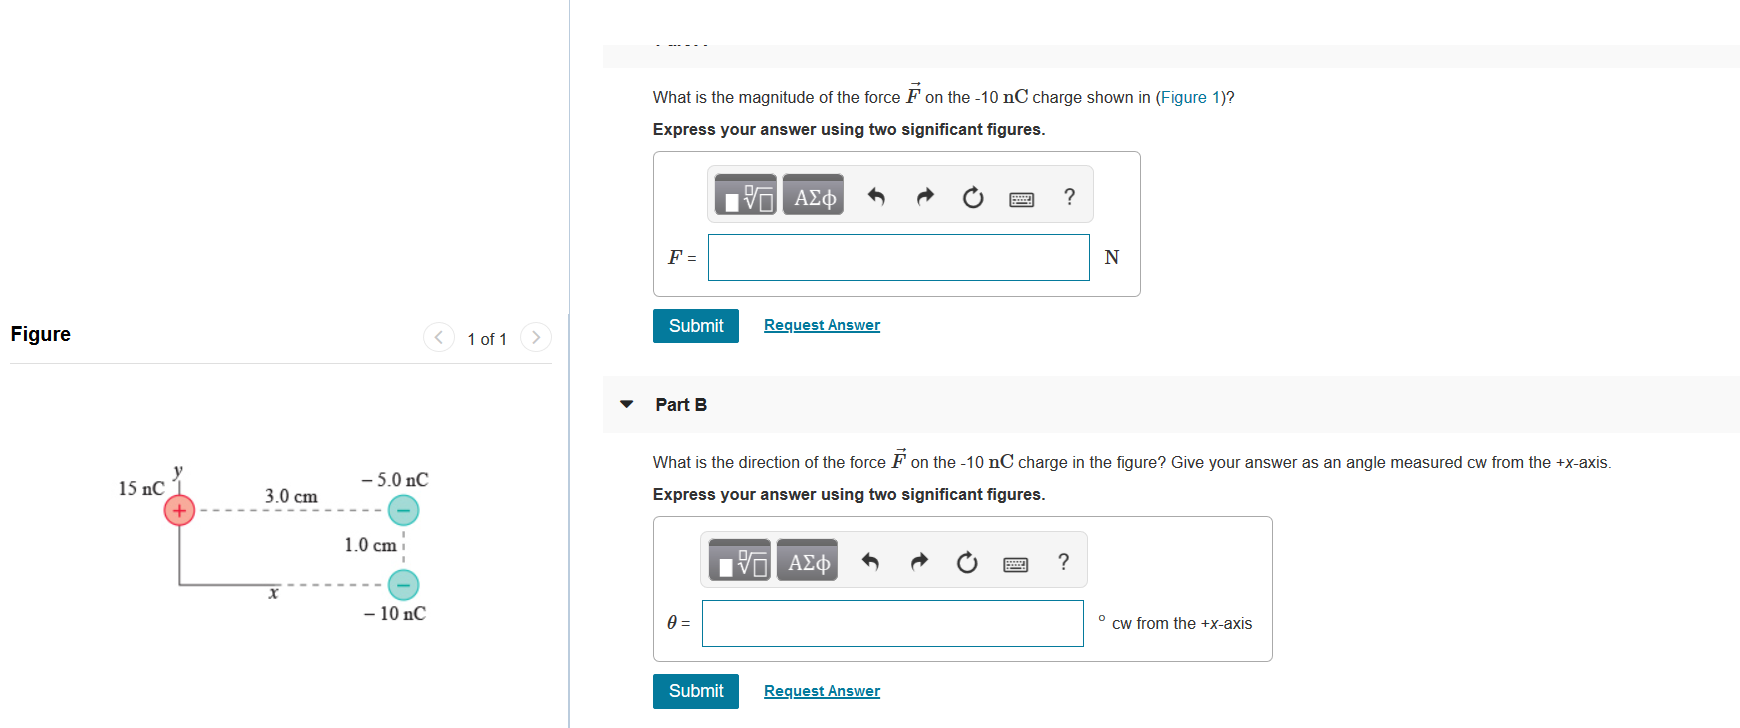This screenshot has height=728, width=1740.
Task: Open math templates in Part A toolbar
Action: pos(746,195)
